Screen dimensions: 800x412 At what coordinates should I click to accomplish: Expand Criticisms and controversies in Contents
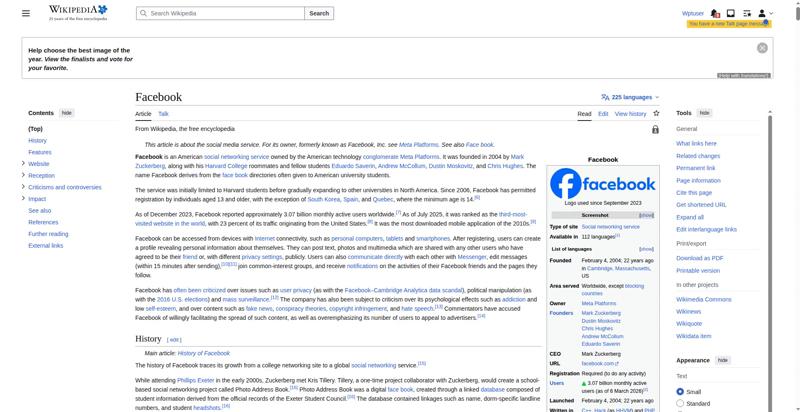pos(23,187)
